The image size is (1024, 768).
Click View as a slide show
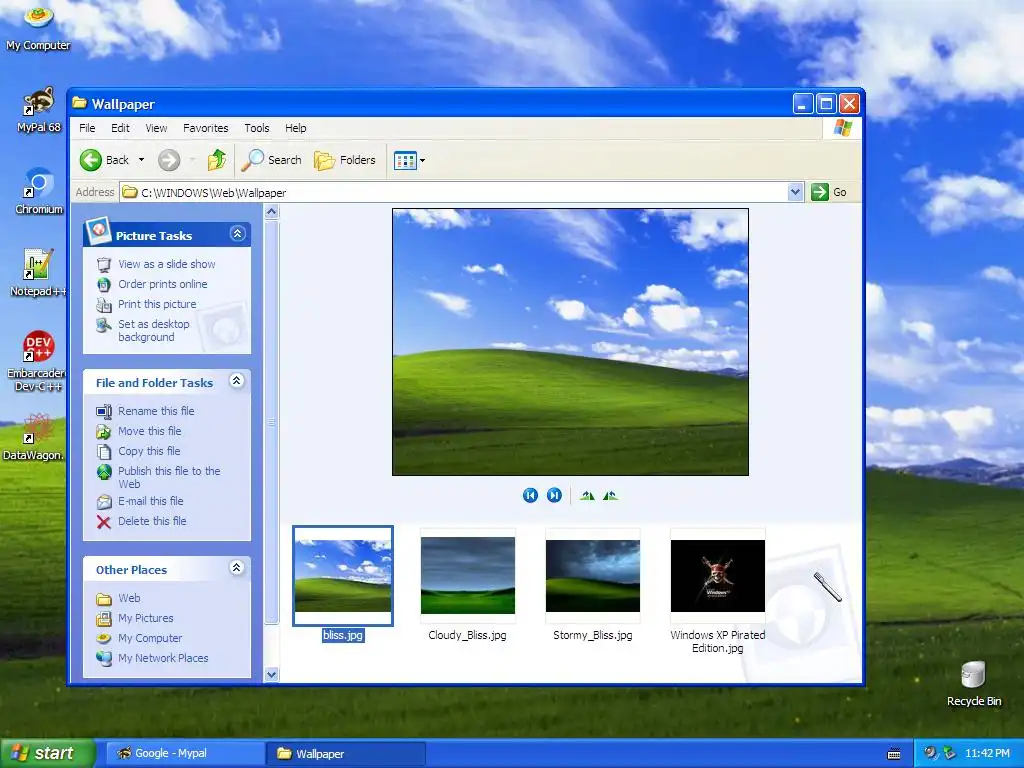click(167, 264)
